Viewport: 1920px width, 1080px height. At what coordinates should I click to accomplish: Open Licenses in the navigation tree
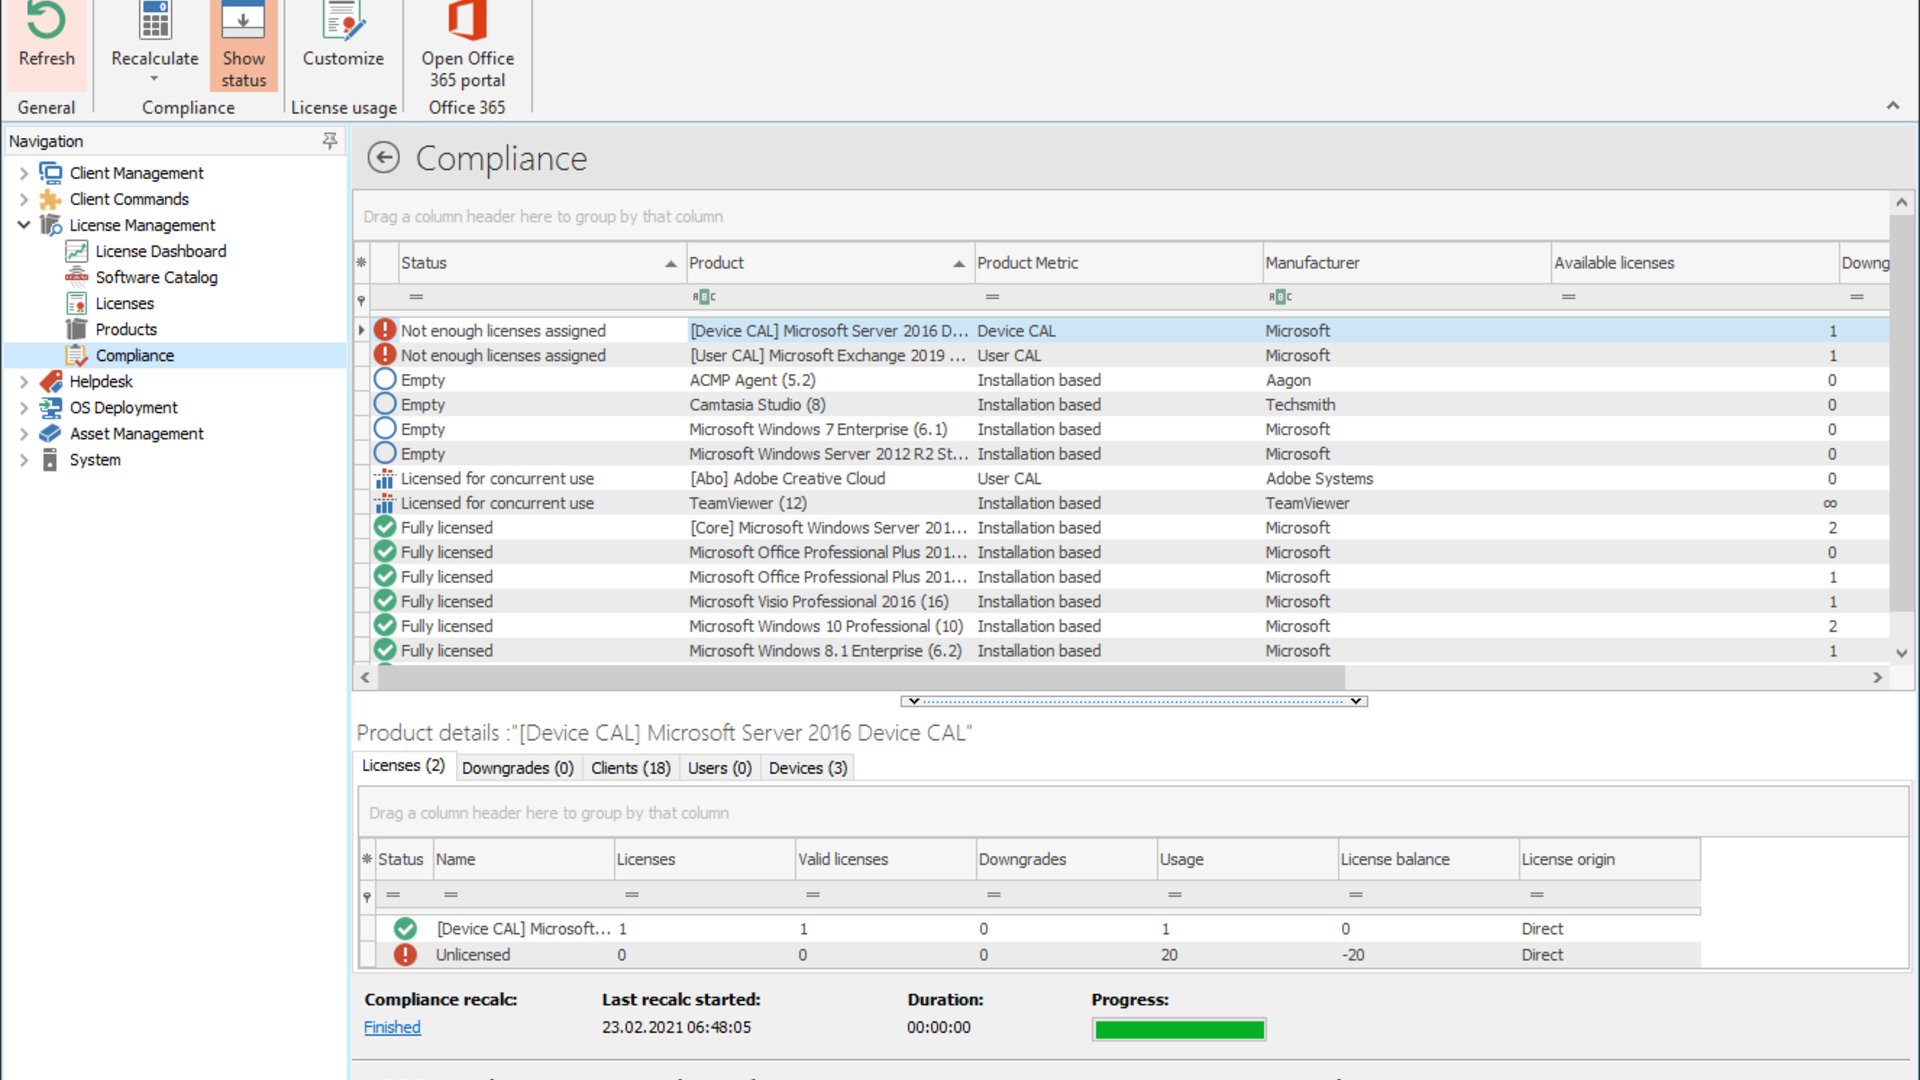coord(124,303)
